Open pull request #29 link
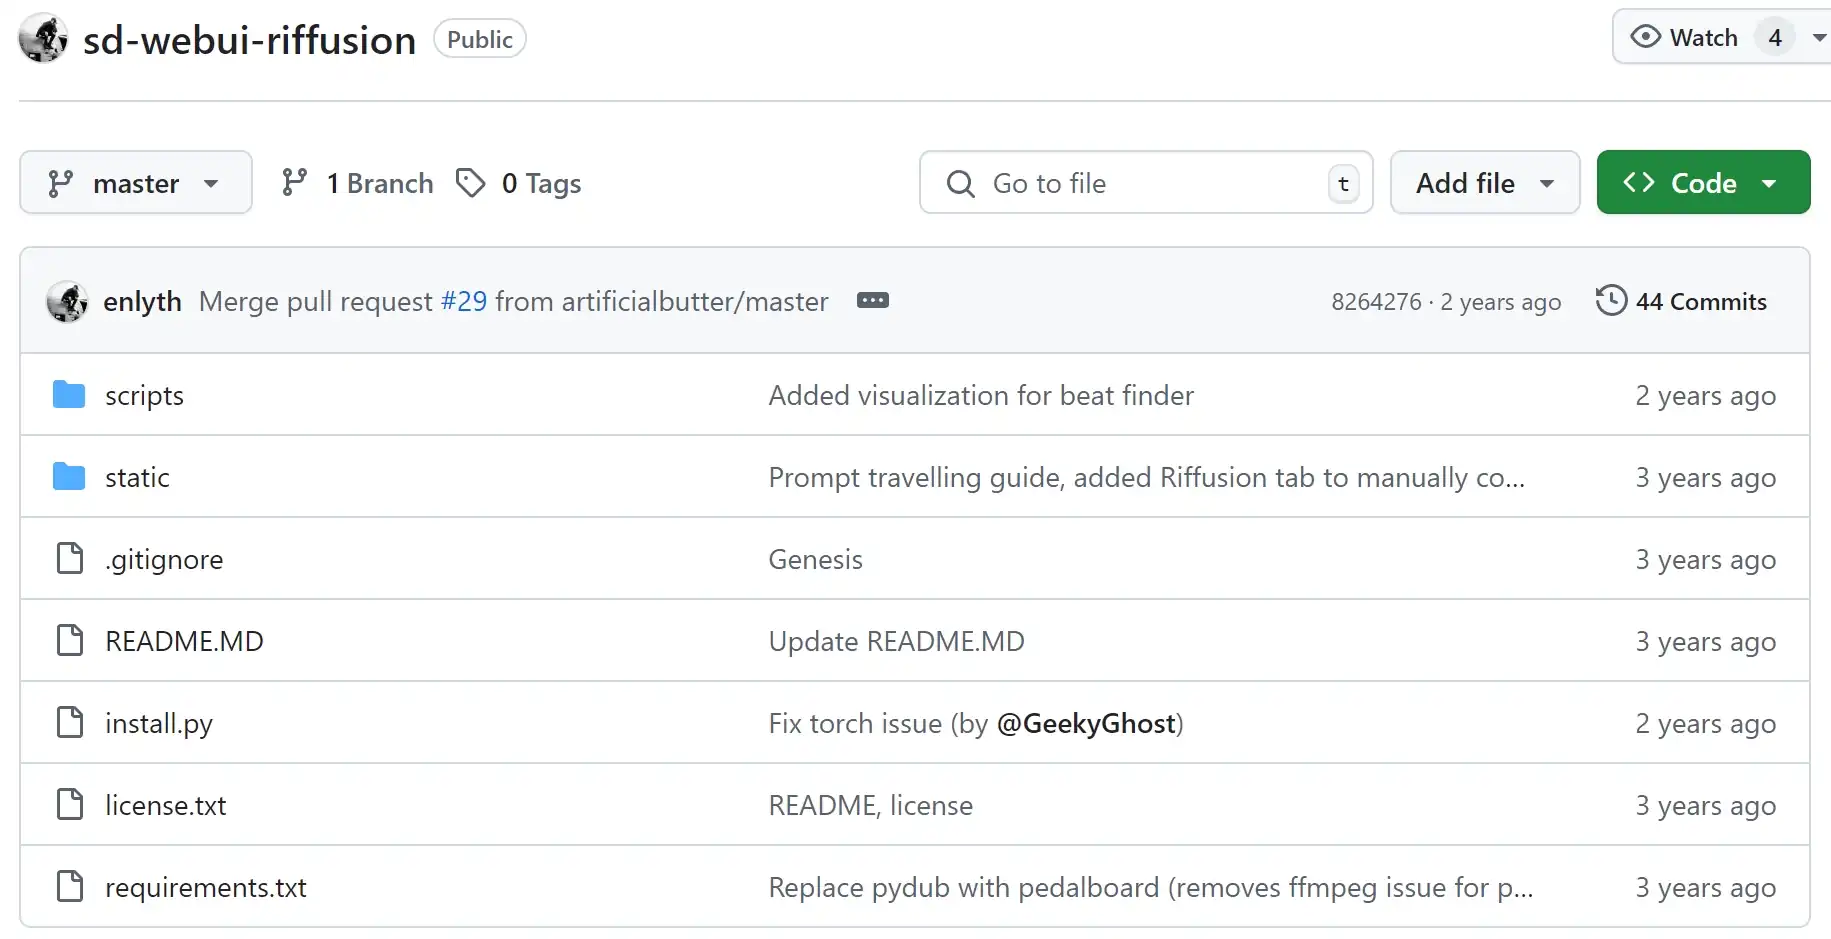1831x939 pixels. point(464,301)
